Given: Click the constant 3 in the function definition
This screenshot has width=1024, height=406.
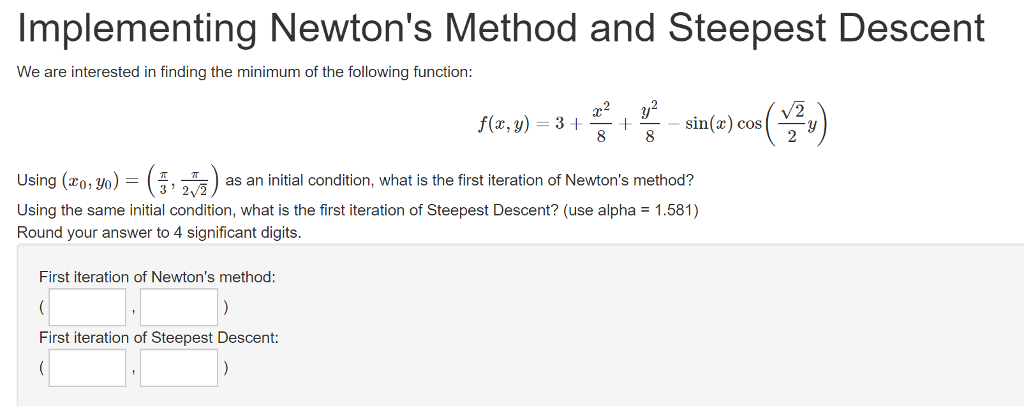Looking at the screenshot, I should pyautogui.click(x=560, y=123).
